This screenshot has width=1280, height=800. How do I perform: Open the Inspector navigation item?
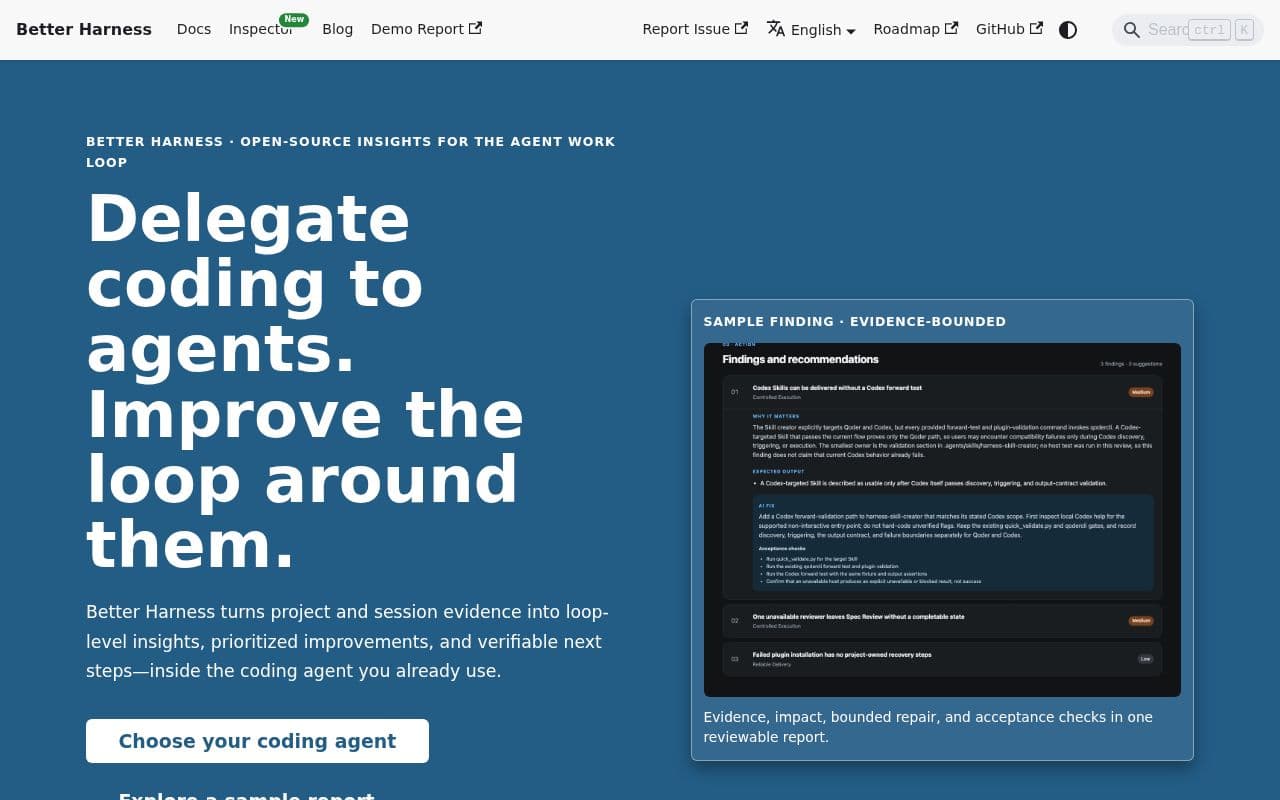[x=261, y=29]
